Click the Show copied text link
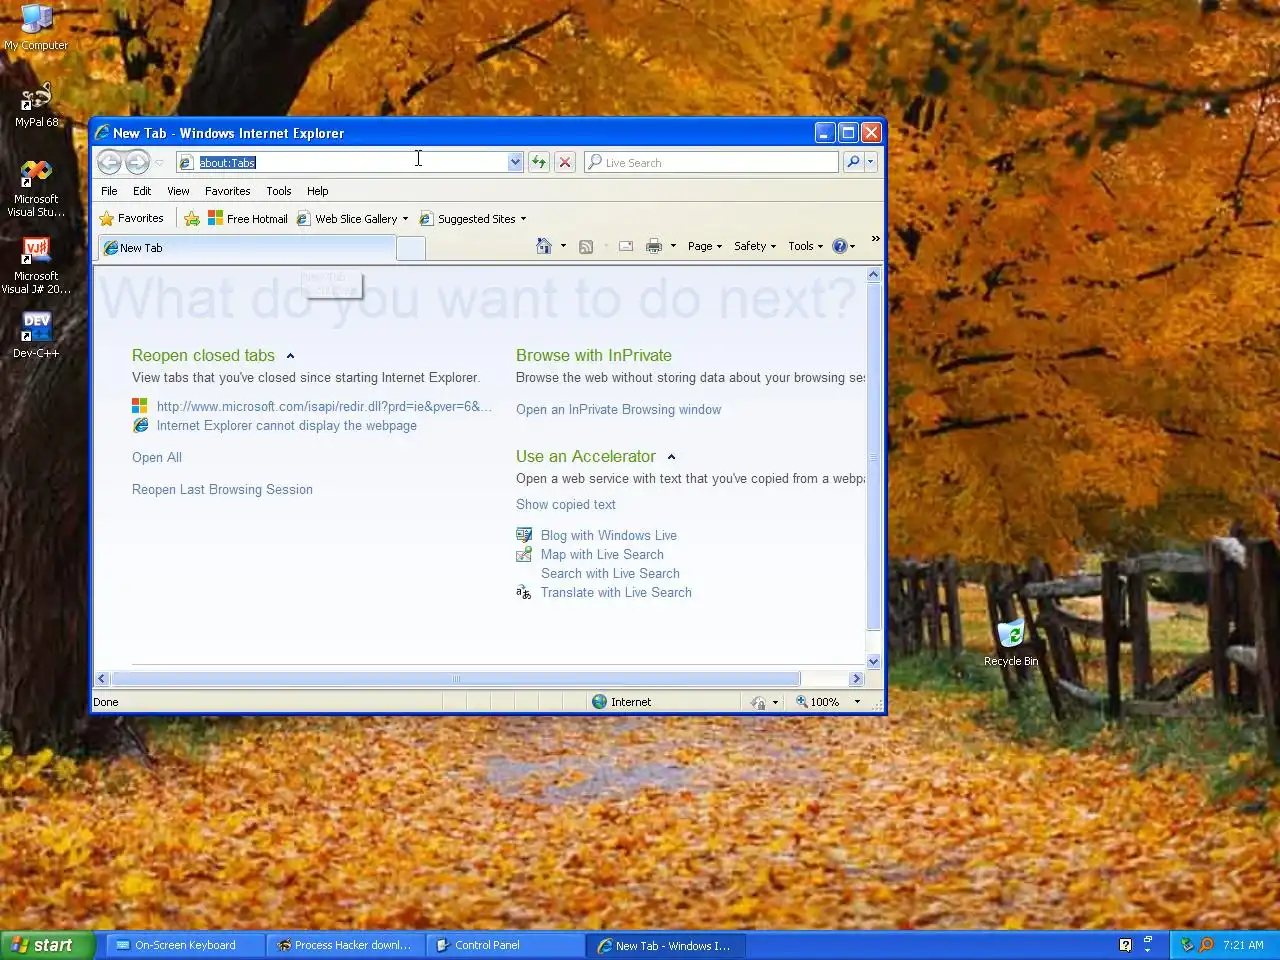1280x960 pixels. [x=566, y=504]
